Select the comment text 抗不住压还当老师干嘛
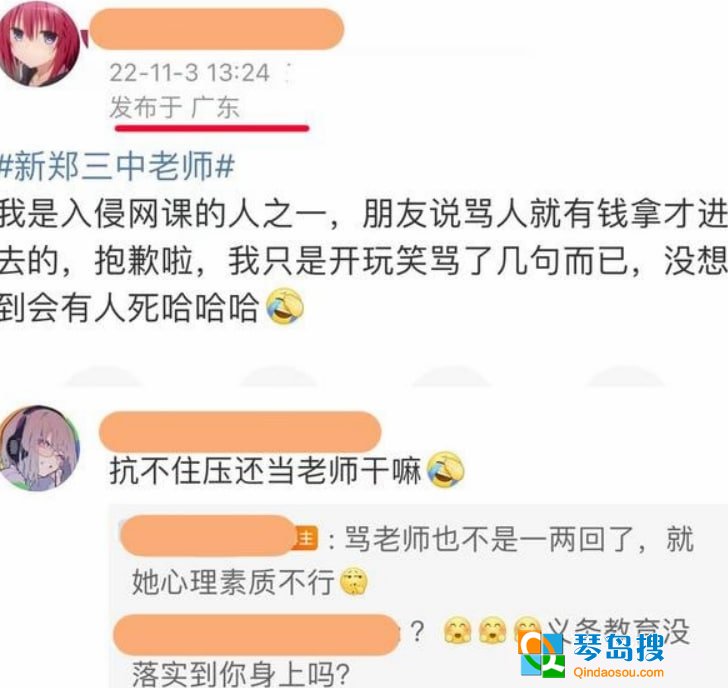Screen dimensions: 728x688 tap(266, 471)
